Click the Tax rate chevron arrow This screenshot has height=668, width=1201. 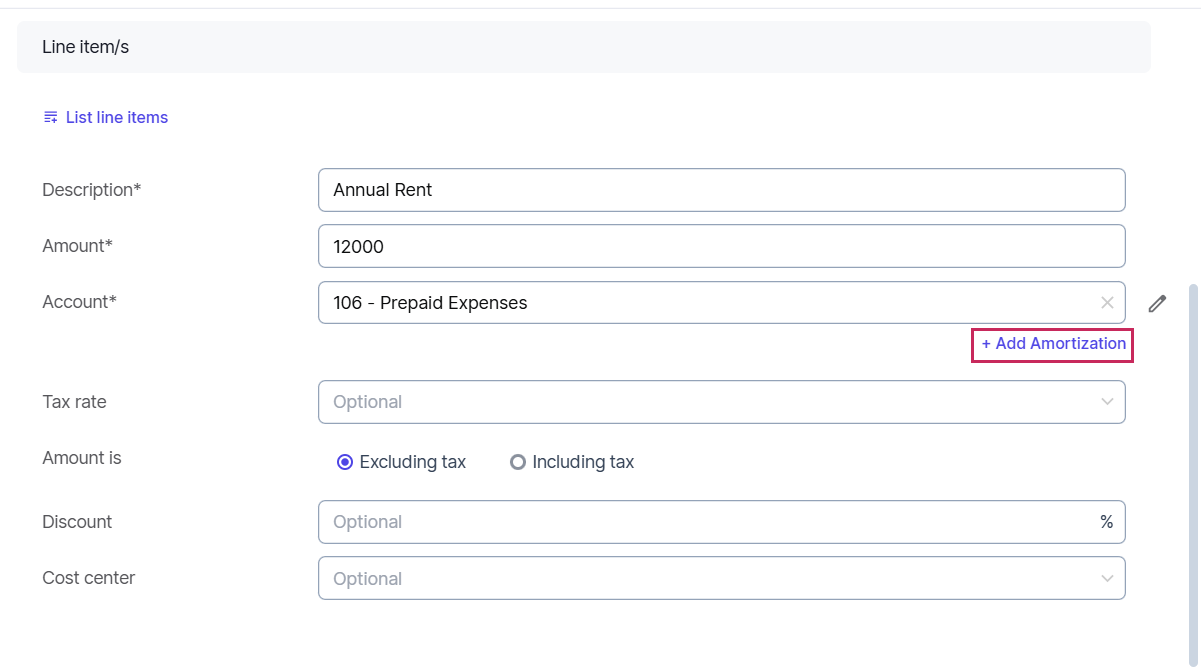[x=1107, y=402]
